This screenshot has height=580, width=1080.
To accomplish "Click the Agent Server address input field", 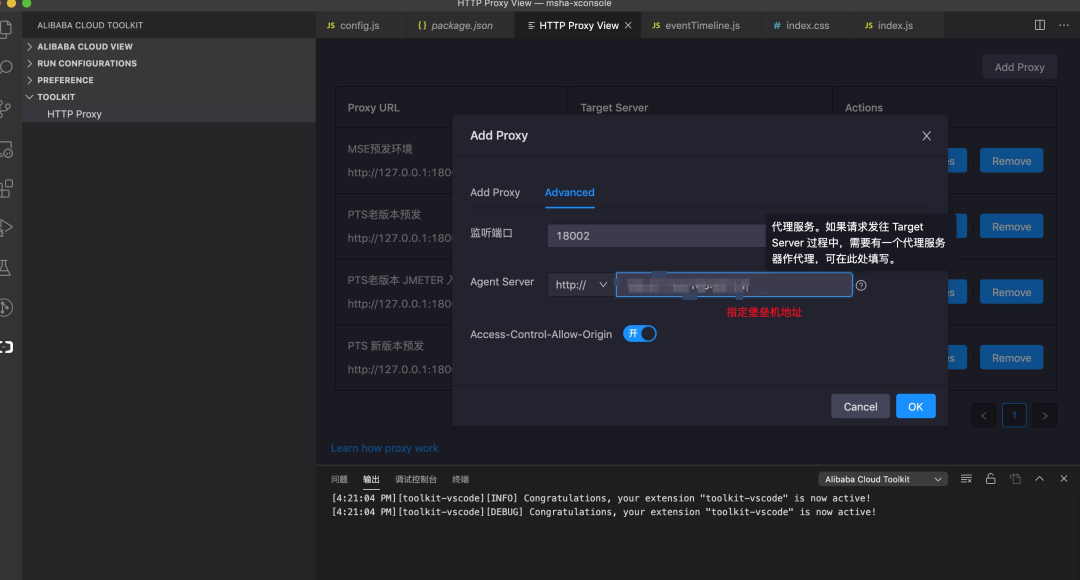I will 734,284.
